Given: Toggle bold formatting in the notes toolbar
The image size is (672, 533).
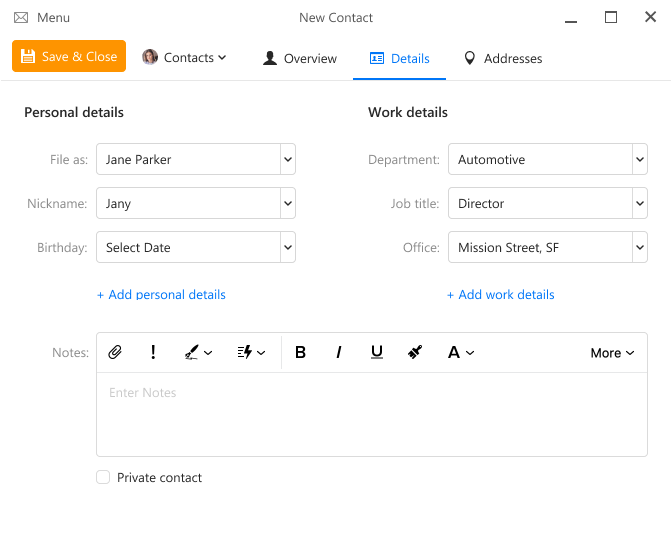Looking at the screenshot, I should click(x=300, y=352).
